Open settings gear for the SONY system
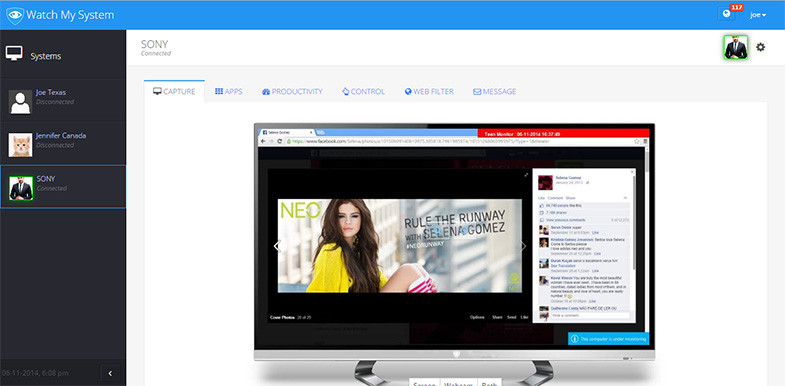 (x=760, y=47)
